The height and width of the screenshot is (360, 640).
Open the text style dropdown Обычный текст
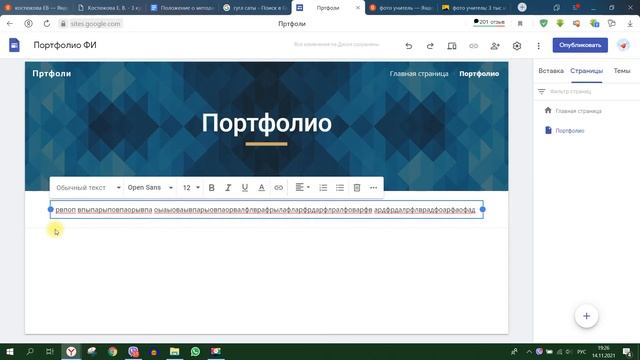(x=88, y=187)
